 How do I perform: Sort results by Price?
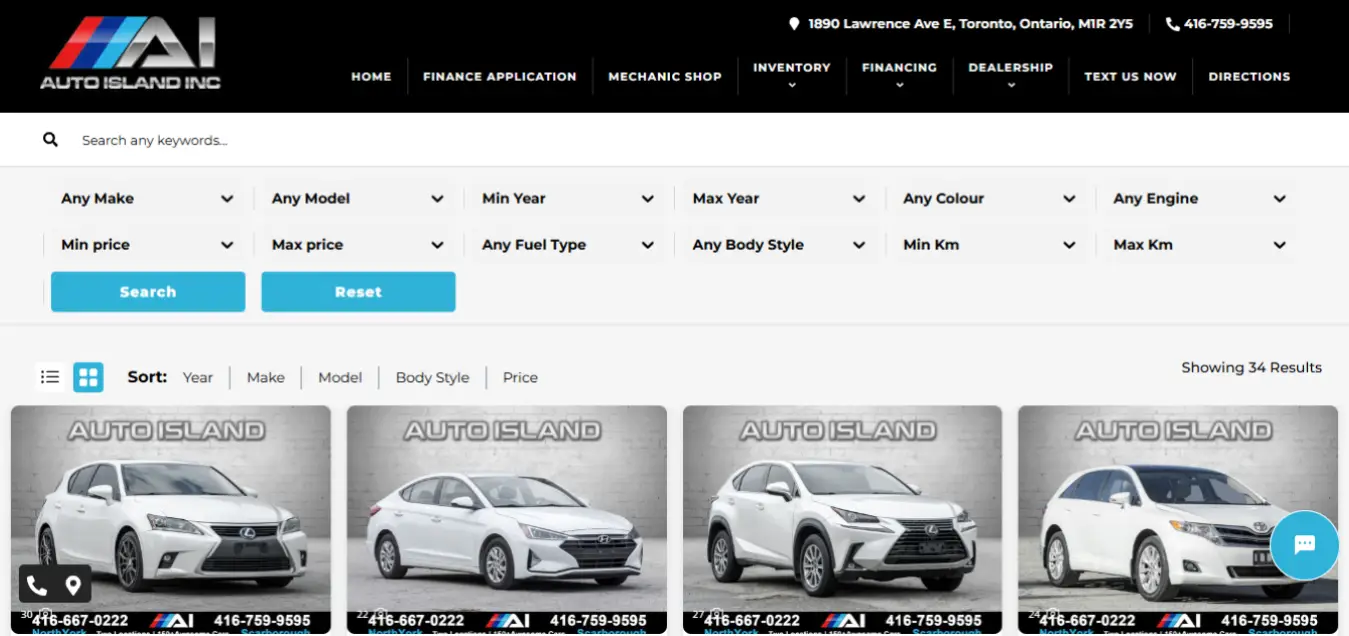520,378
